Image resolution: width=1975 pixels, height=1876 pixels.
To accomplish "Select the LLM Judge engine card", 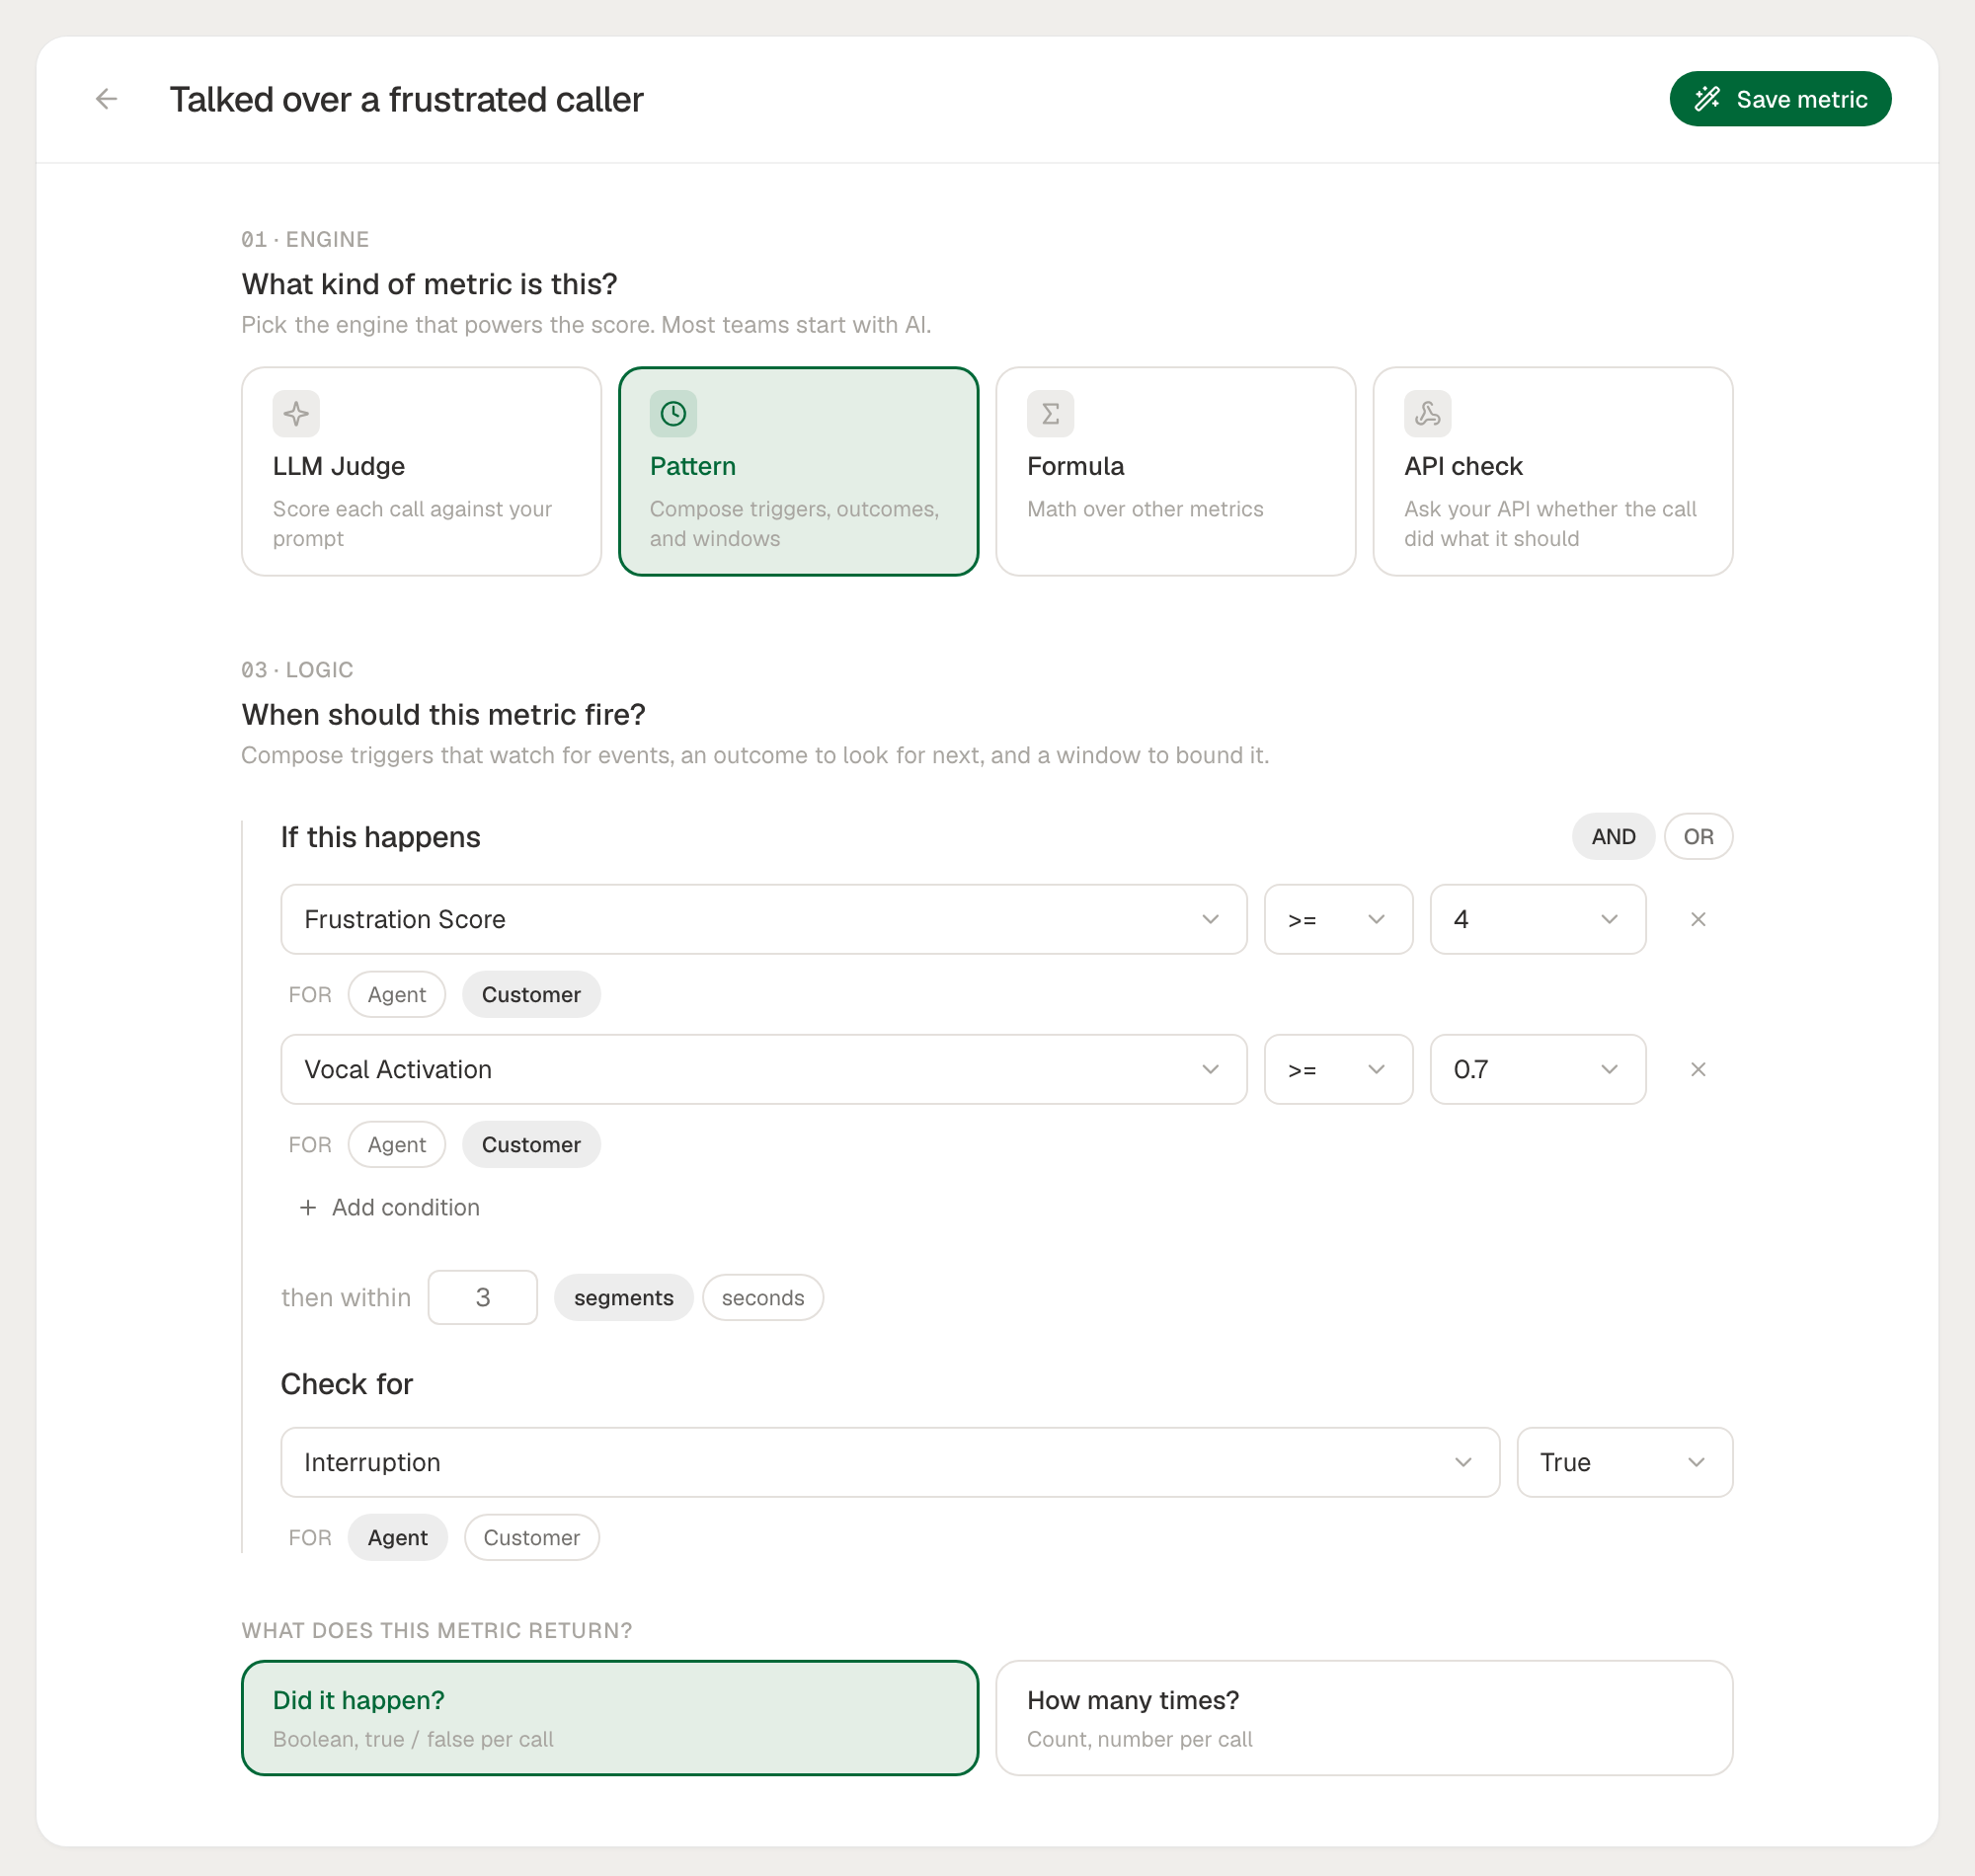I will click(x=421, y=471).
